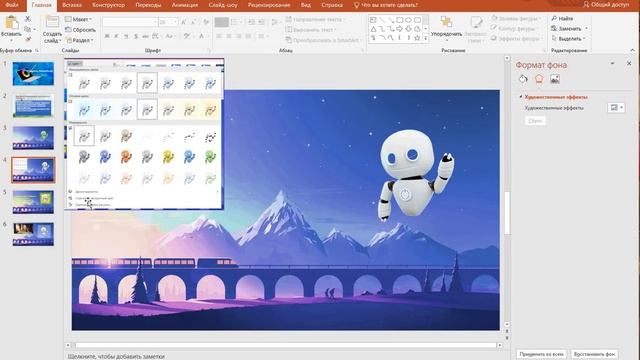Choose the gold yellow recolor variant

(168, 157)
